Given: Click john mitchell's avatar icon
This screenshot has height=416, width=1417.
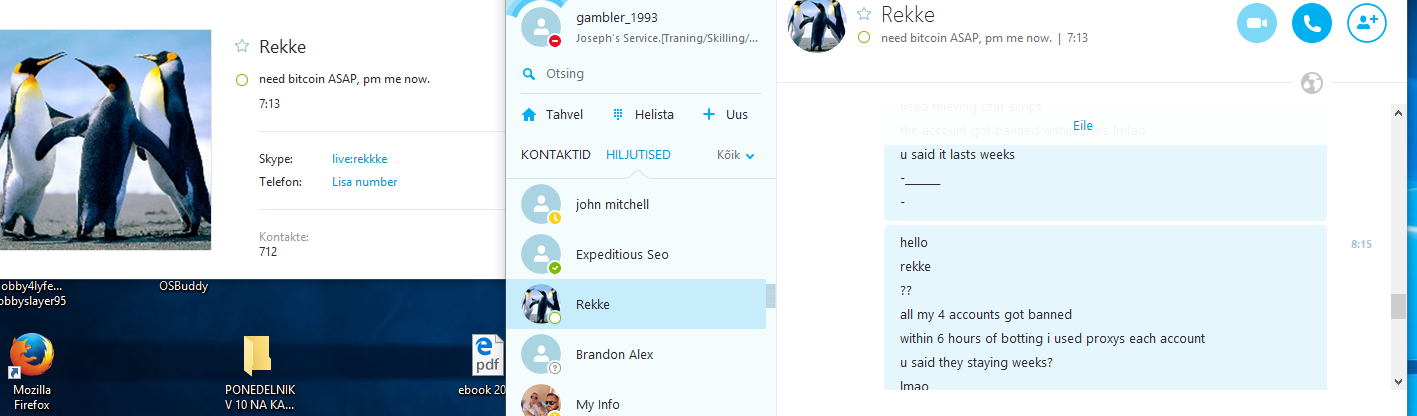Looking at the screenshot, I should 541,204.
